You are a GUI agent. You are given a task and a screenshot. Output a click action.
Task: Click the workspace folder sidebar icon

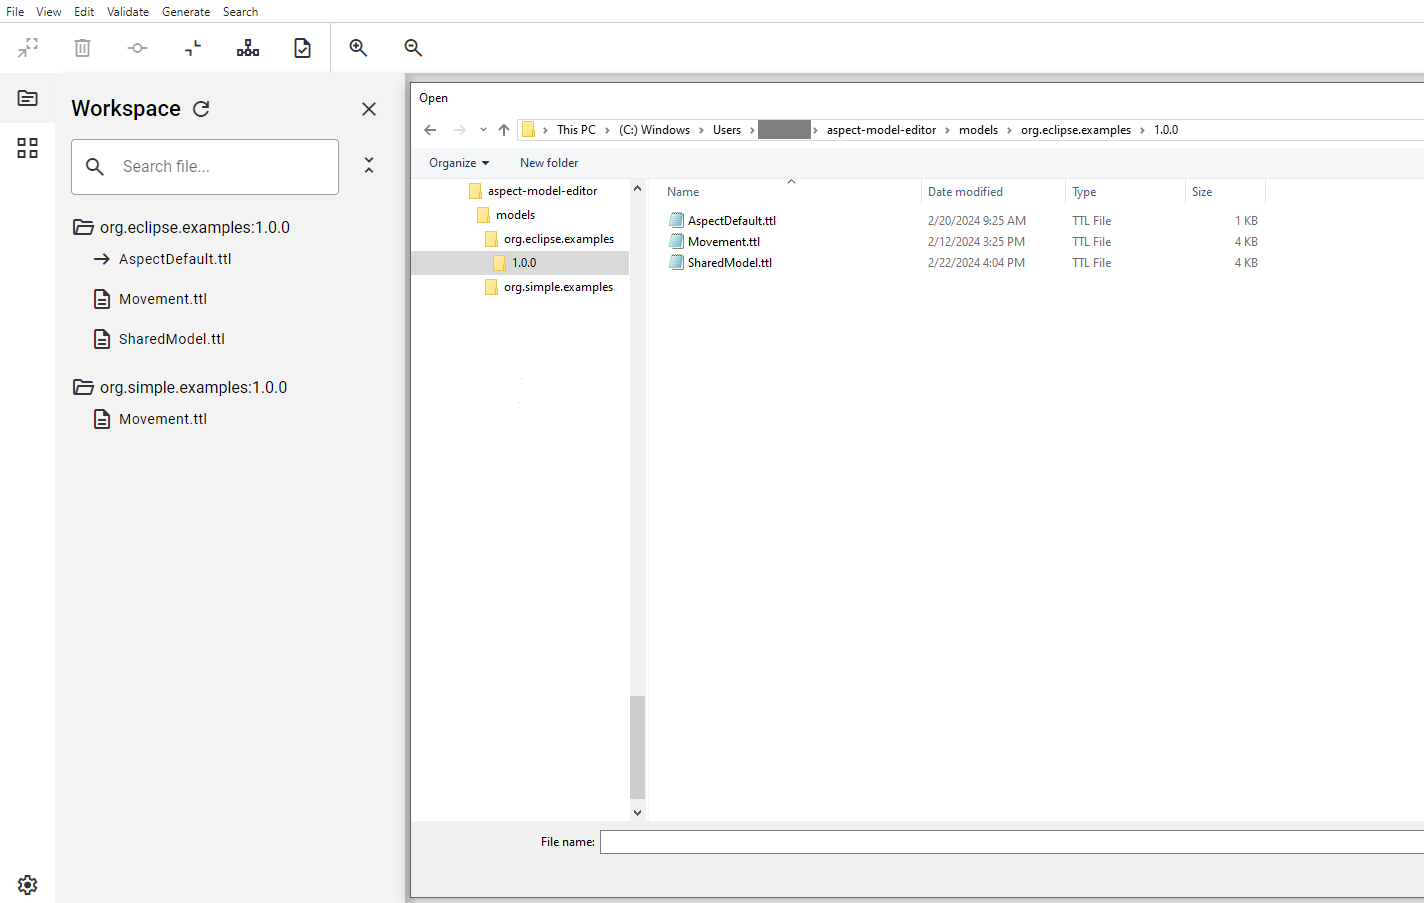point(28,98)
